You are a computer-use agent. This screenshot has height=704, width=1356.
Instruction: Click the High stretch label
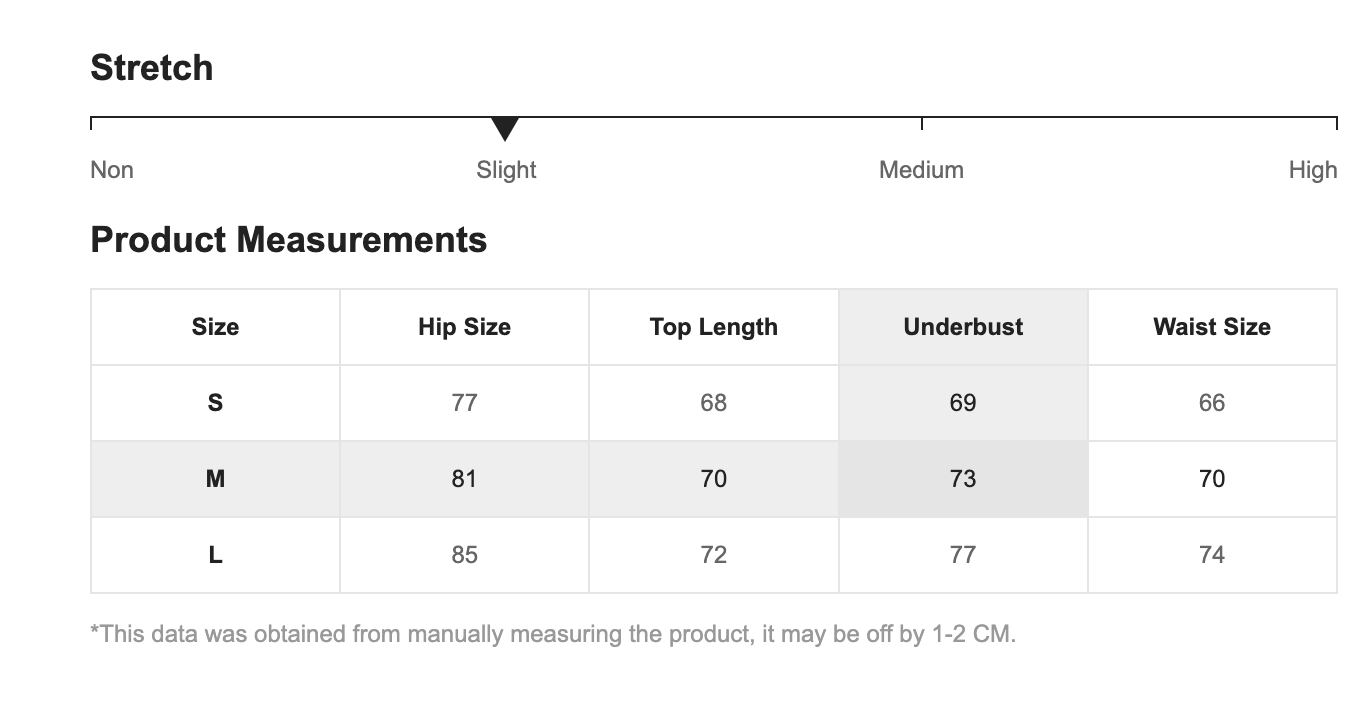(x=1312, y=170)
